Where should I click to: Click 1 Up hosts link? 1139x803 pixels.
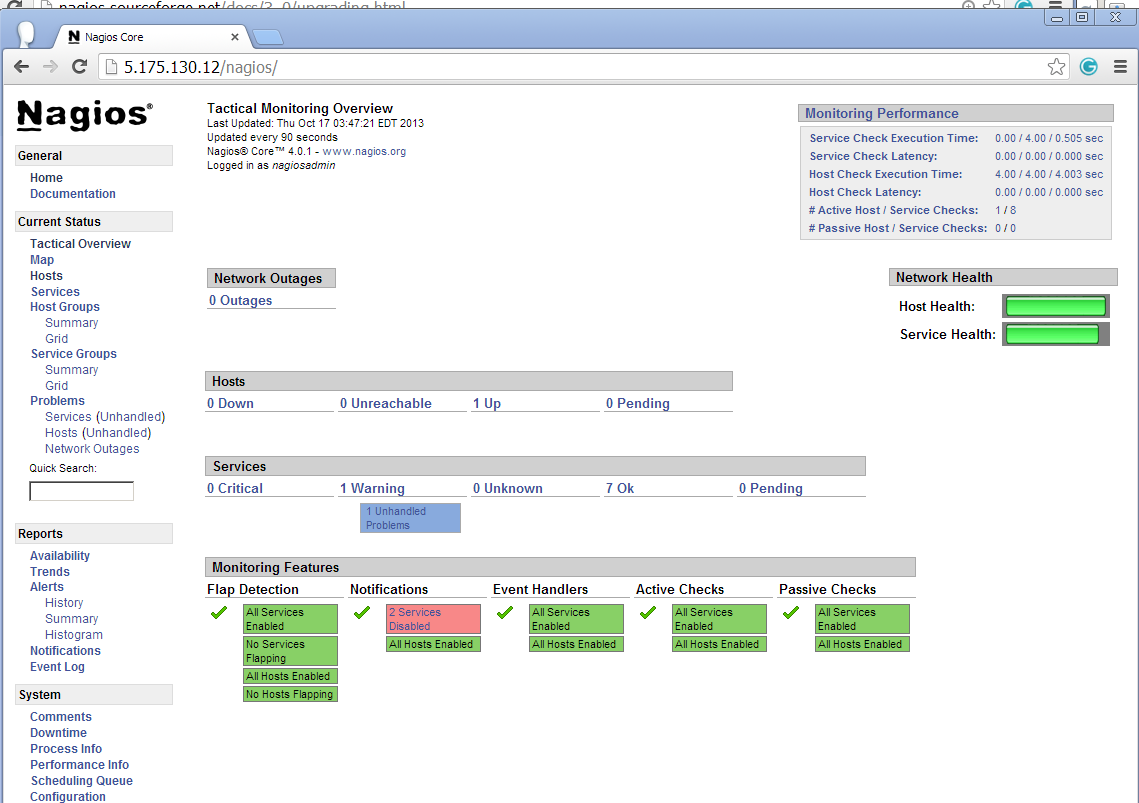click(x=487, y=404)
